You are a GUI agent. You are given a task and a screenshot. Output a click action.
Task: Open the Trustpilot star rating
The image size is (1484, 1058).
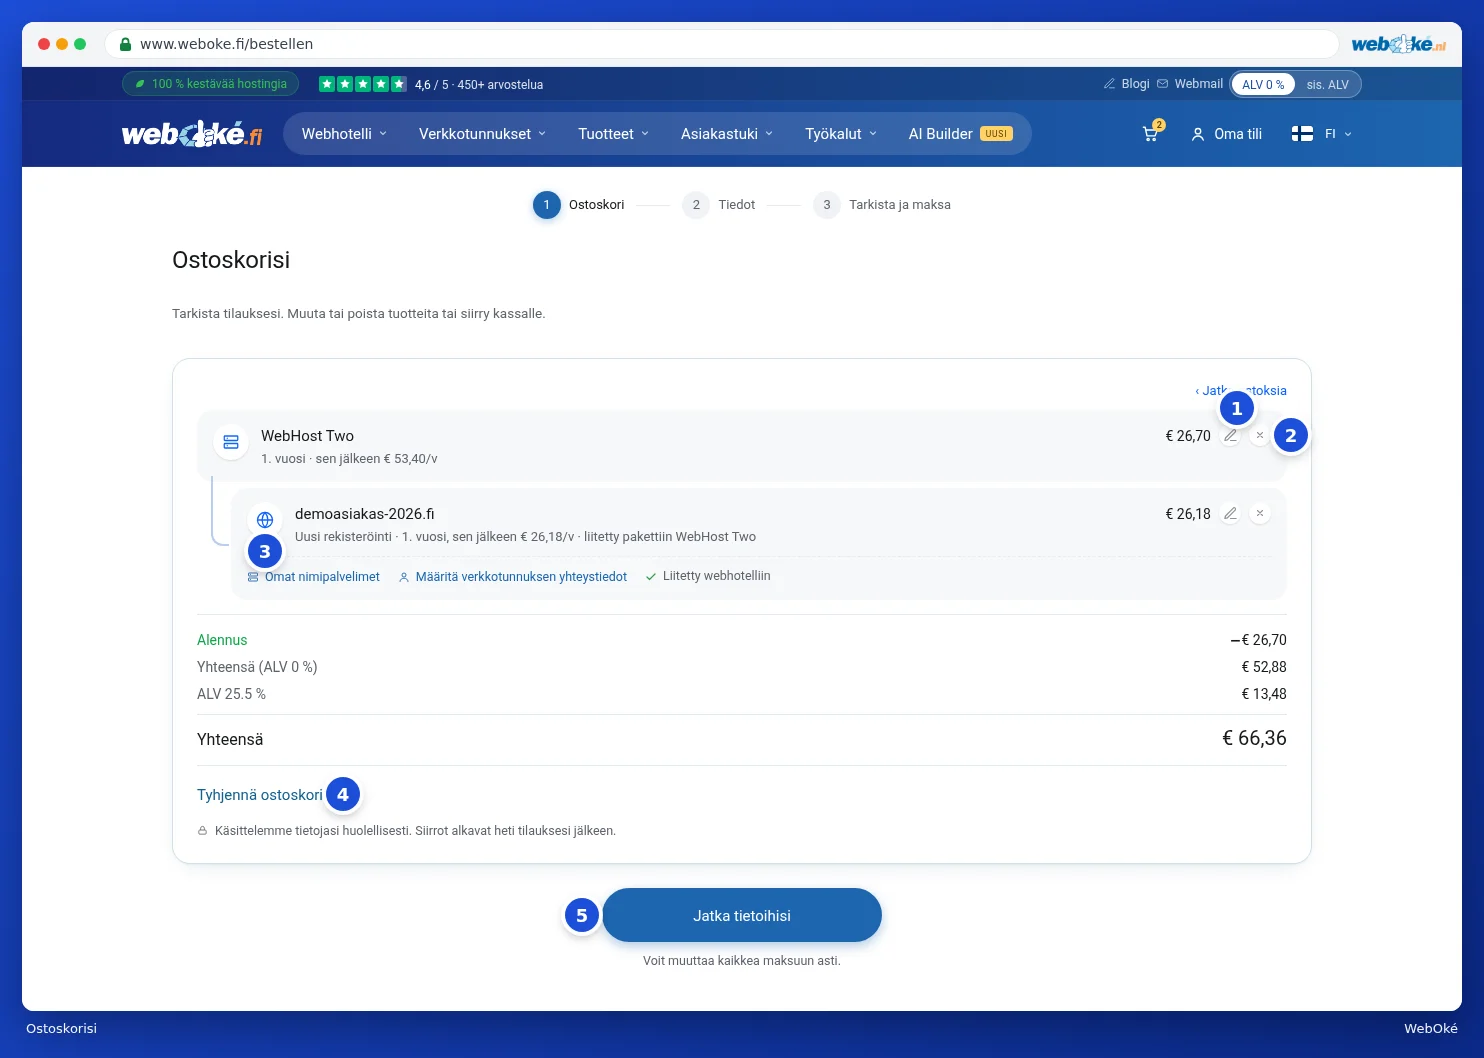pos(363,84)
